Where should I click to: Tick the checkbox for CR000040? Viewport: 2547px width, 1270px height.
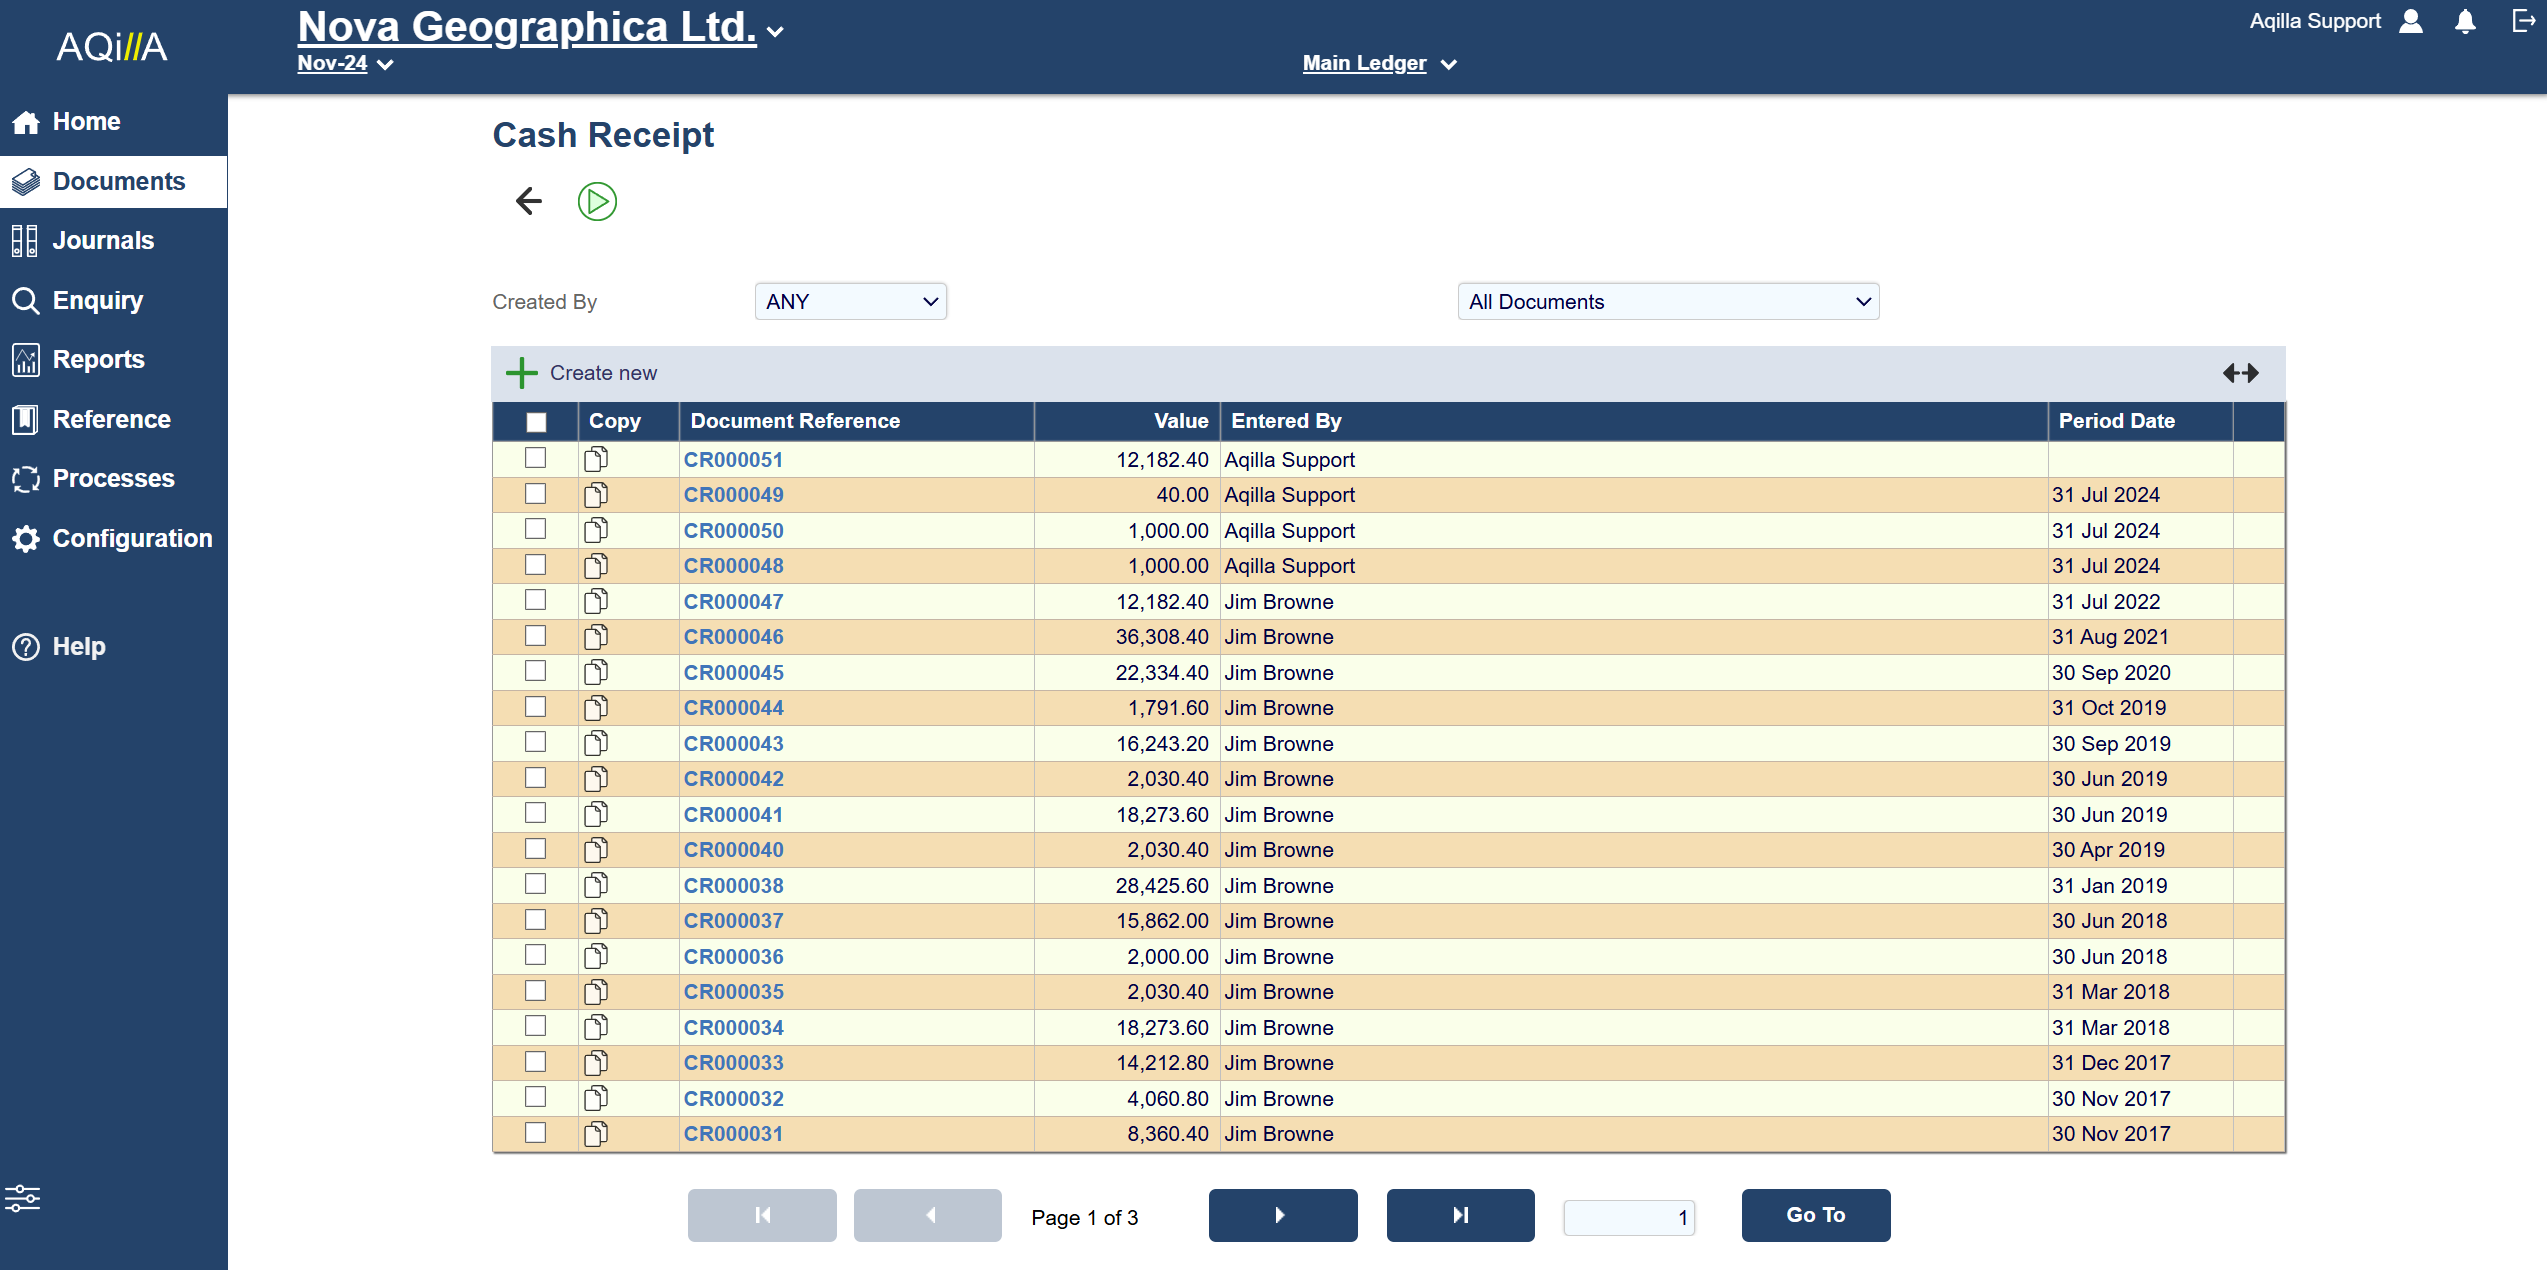536,849
